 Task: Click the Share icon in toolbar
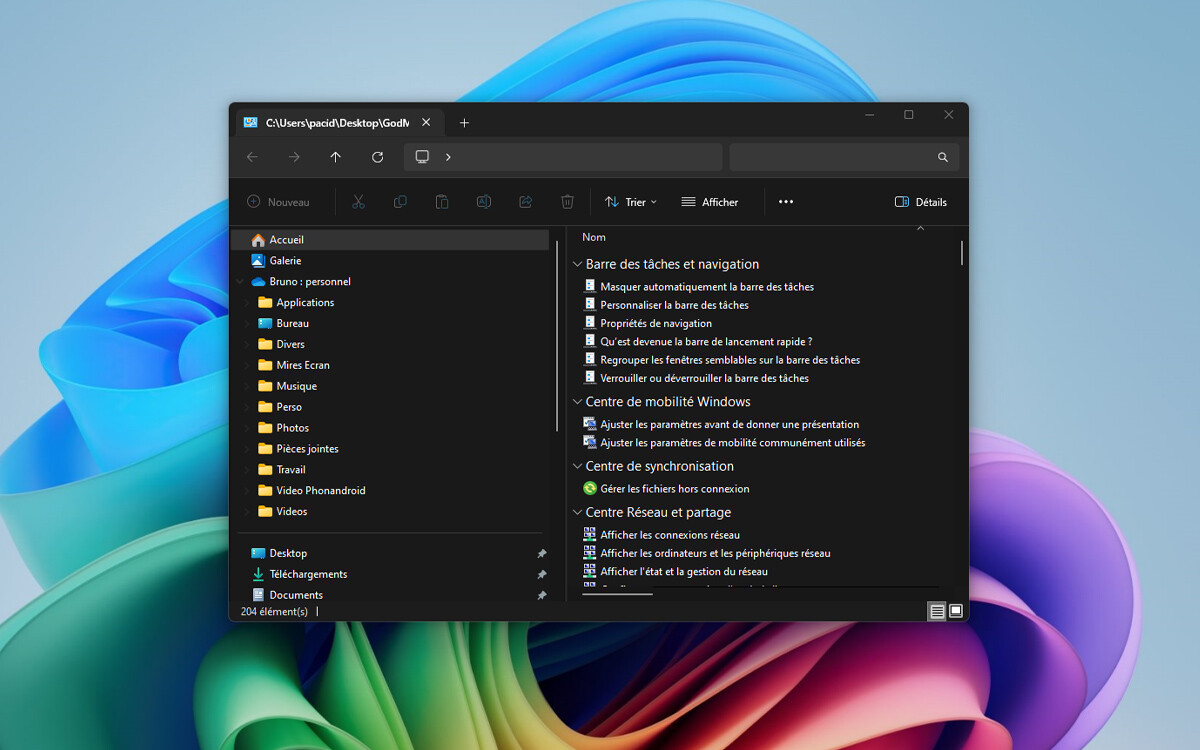pyautogui.click(x=525, y=202)
